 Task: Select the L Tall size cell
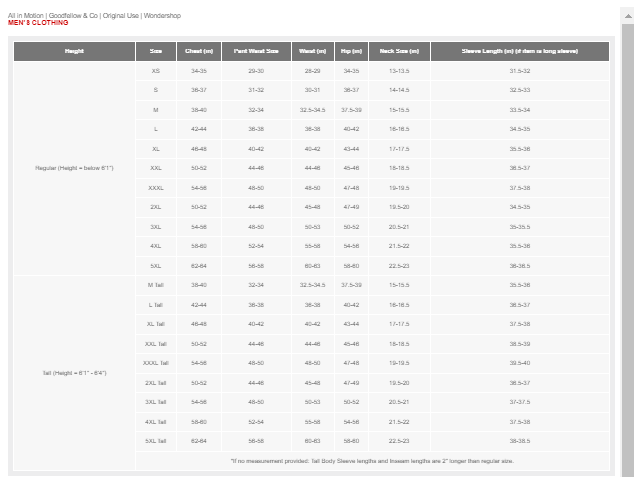[x=156, y=305]
